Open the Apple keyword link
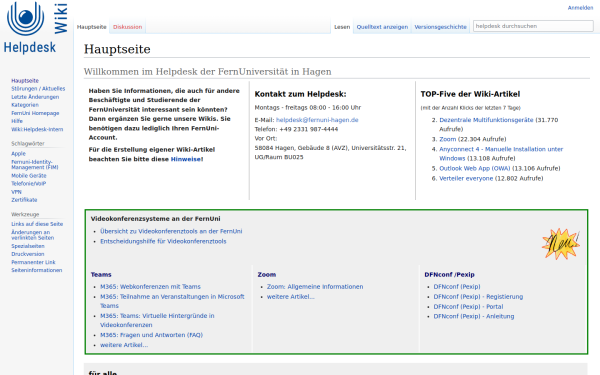The image size is (600, 375). click(x=18, y=153)
